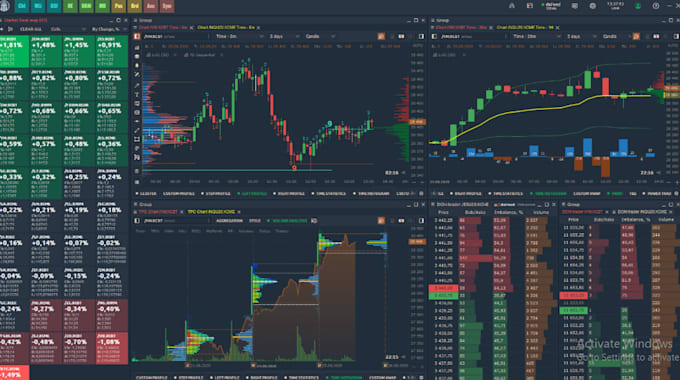Click orange current price label on 5m chart

[x=417, y=122]
